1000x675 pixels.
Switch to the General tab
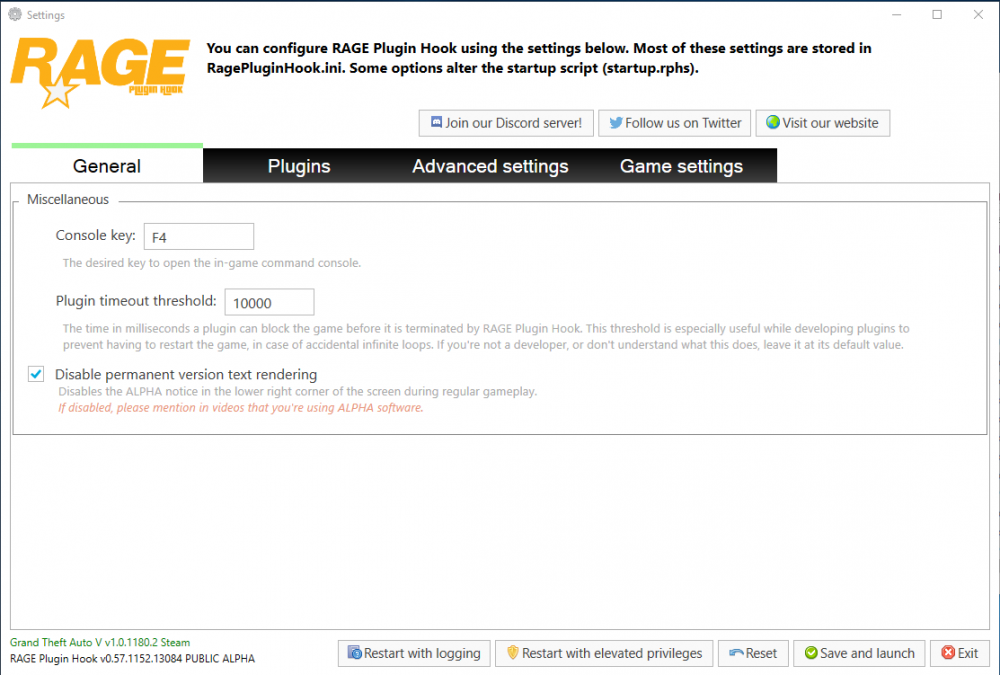click(107, 166)
